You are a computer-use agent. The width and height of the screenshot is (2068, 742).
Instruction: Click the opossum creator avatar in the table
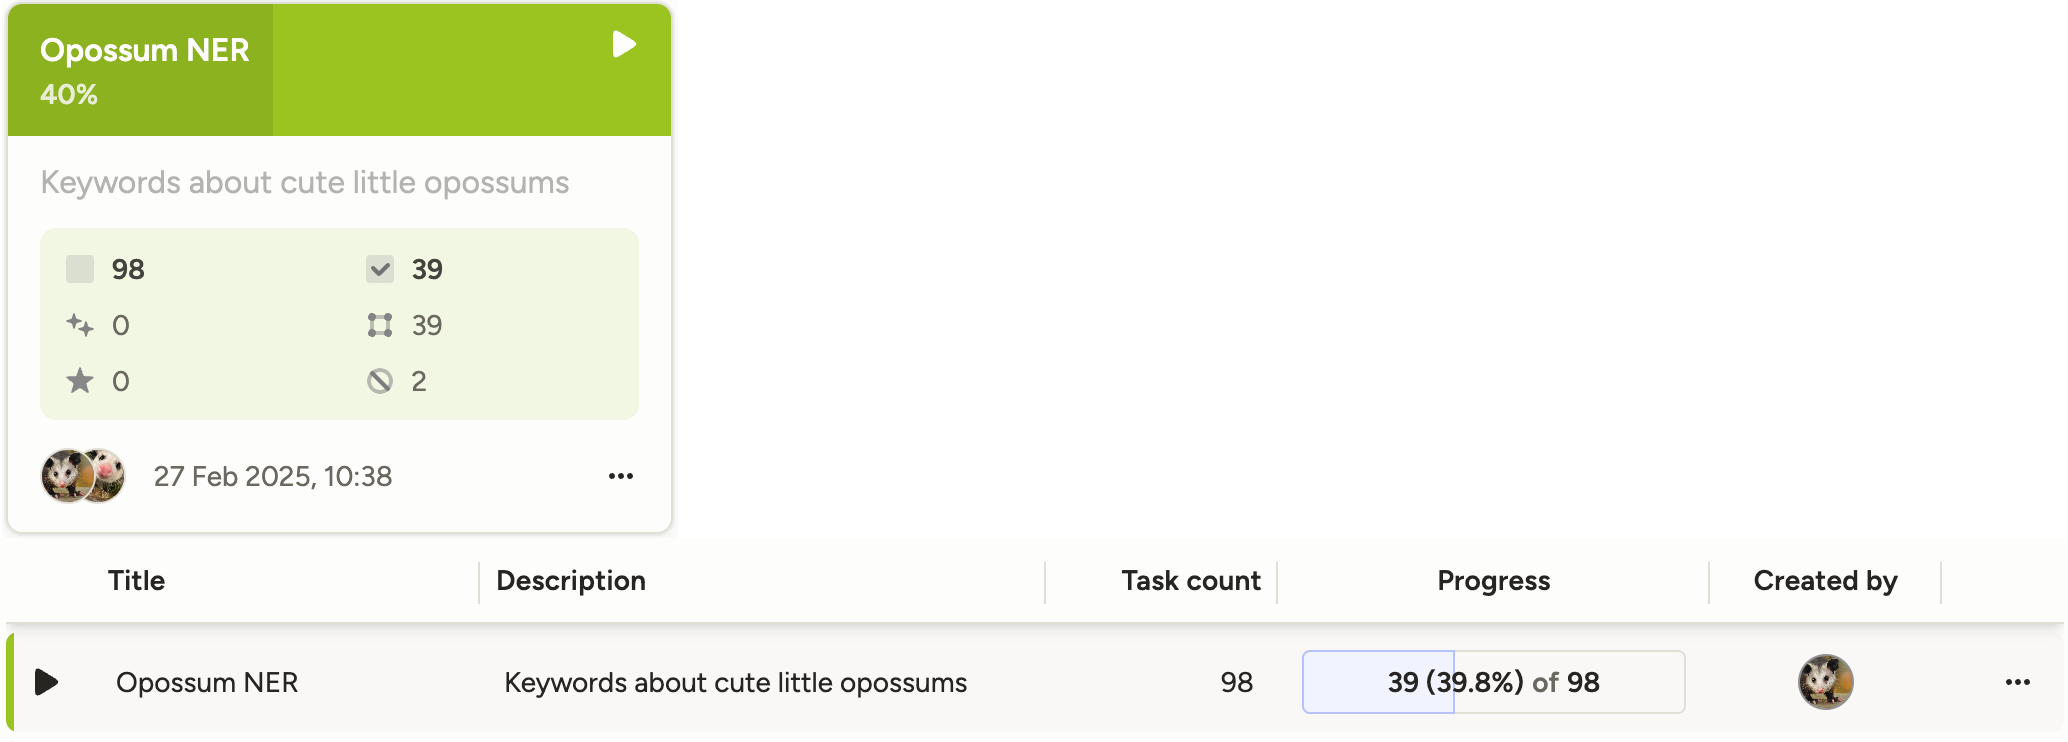1825,682
